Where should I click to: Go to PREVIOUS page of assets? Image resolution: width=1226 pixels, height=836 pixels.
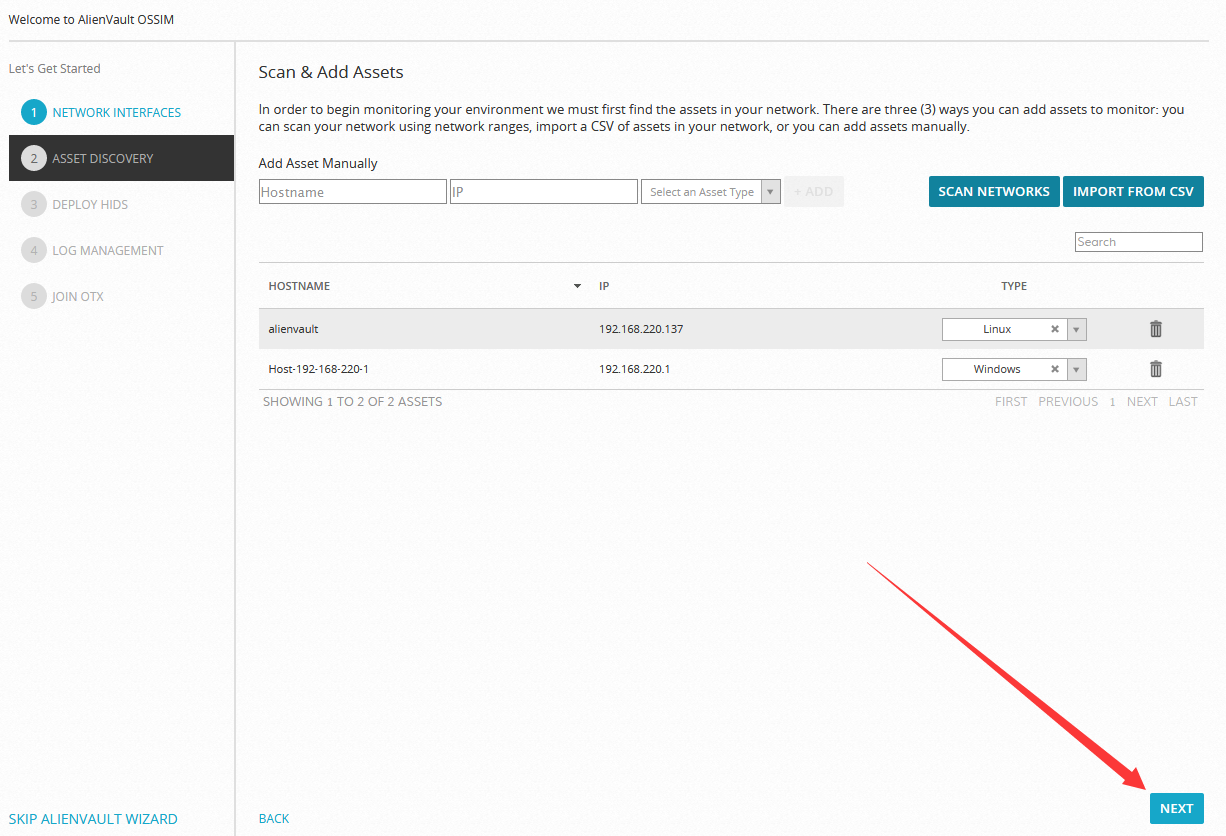(x=1068, y=401)
